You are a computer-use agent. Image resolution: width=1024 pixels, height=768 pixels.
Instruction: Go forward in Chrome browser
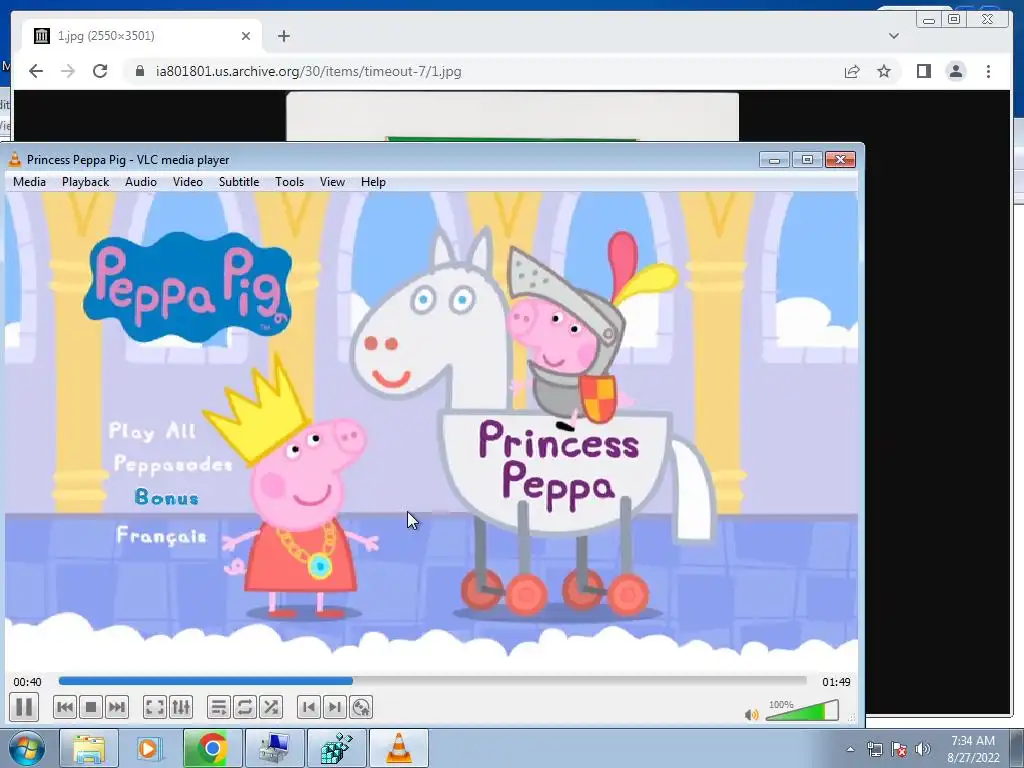click(x=68, y=71)
